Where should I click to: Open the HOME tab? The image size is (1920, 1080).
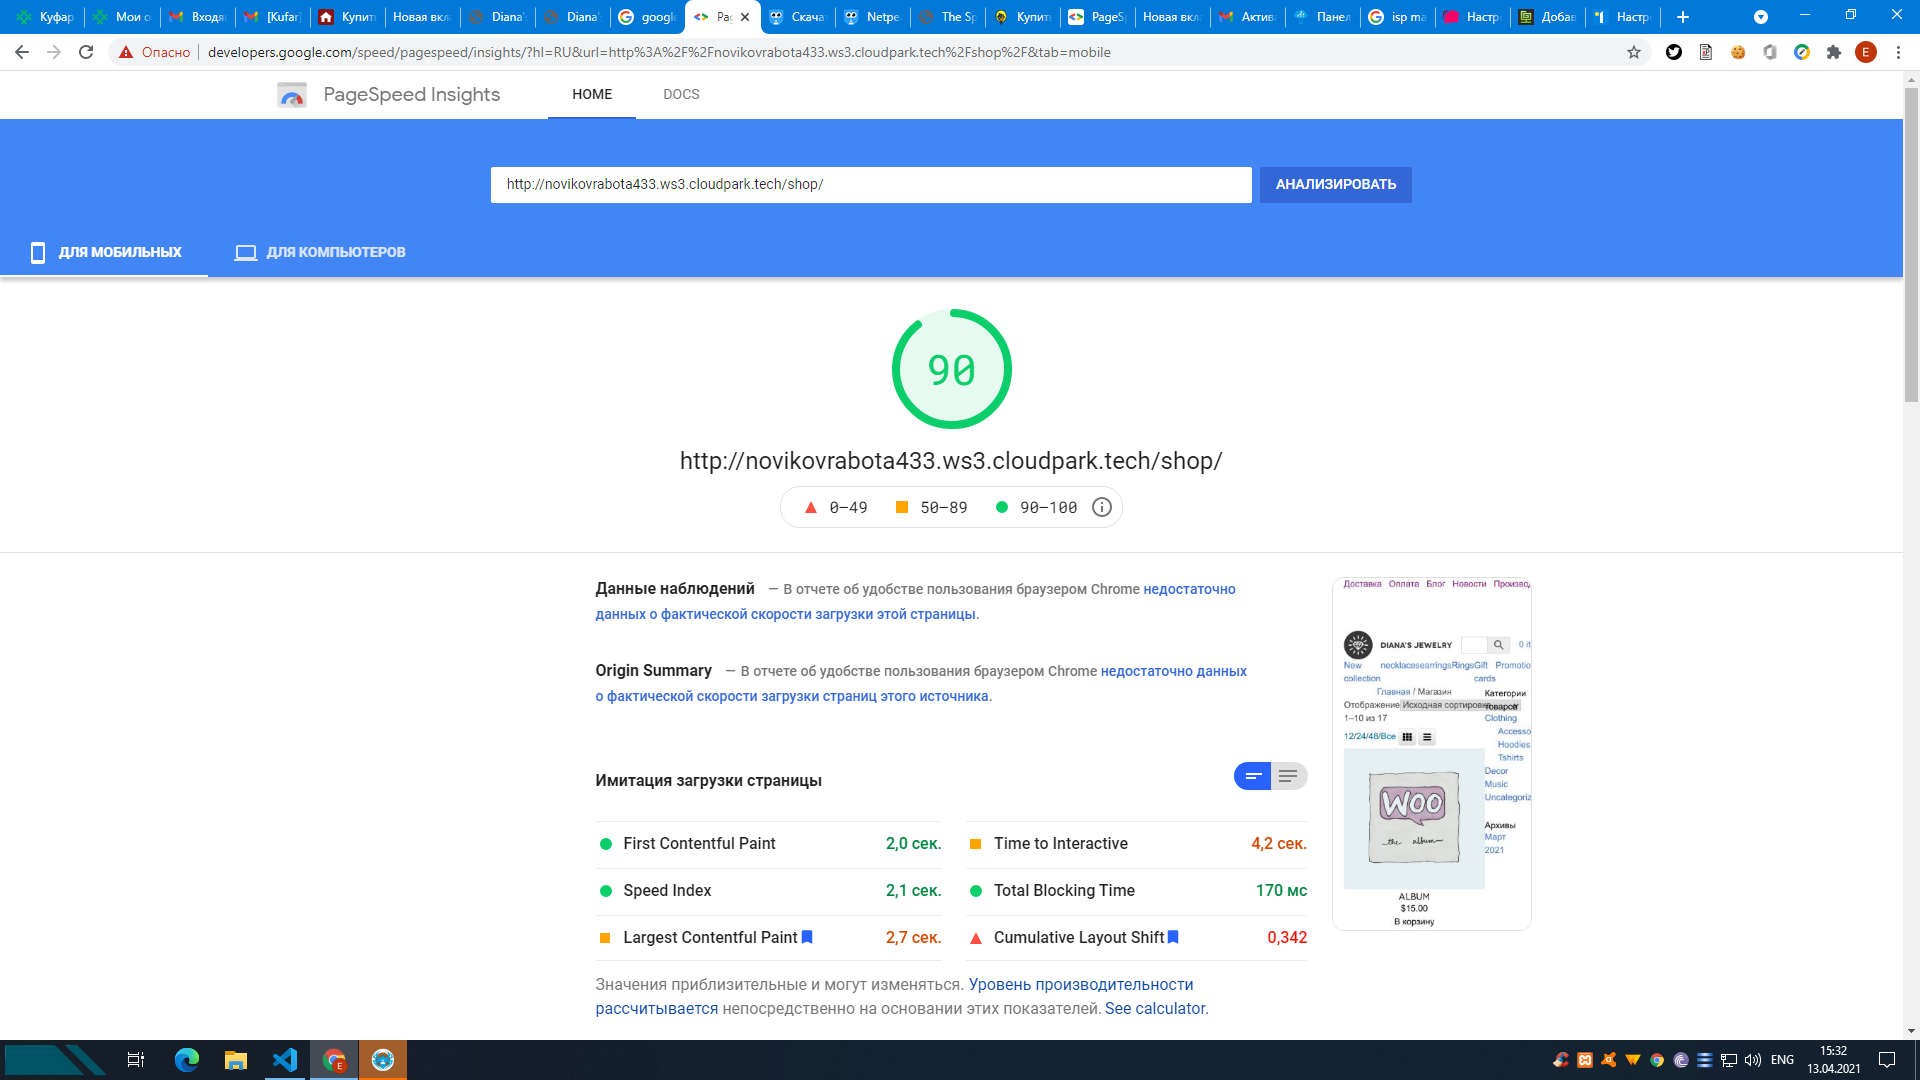(x=592, y=94)
